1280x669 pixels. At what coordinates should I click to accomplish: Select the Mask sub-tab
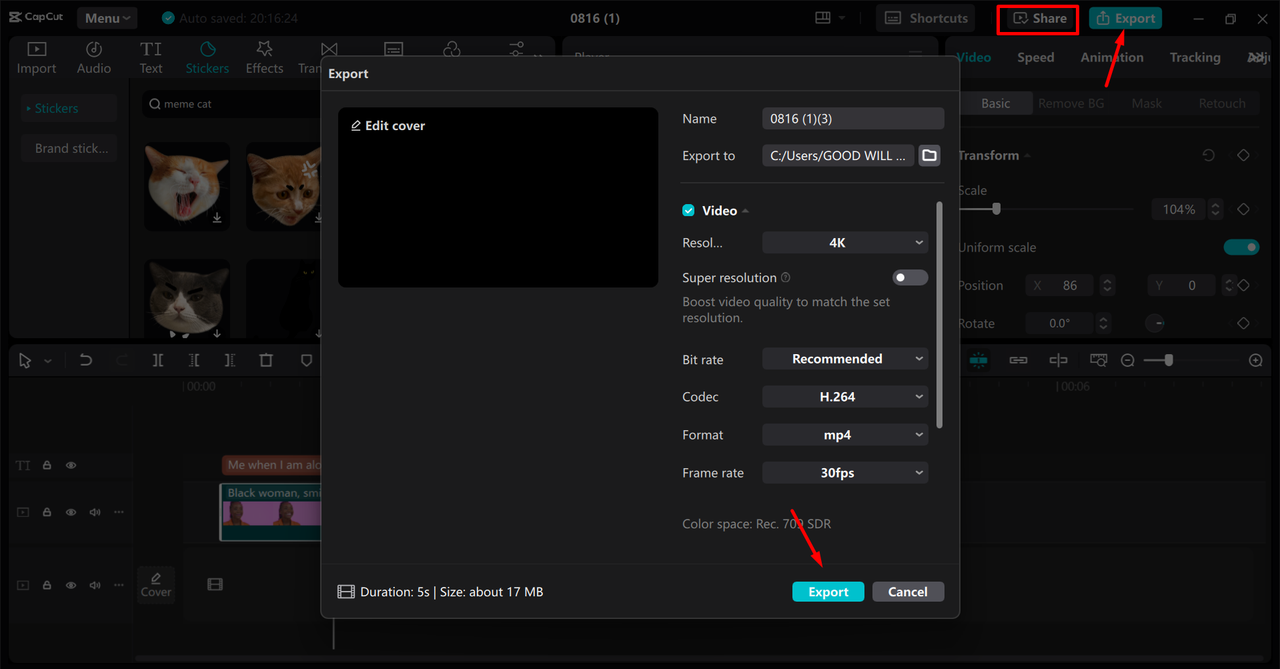tap(1146, 103)
